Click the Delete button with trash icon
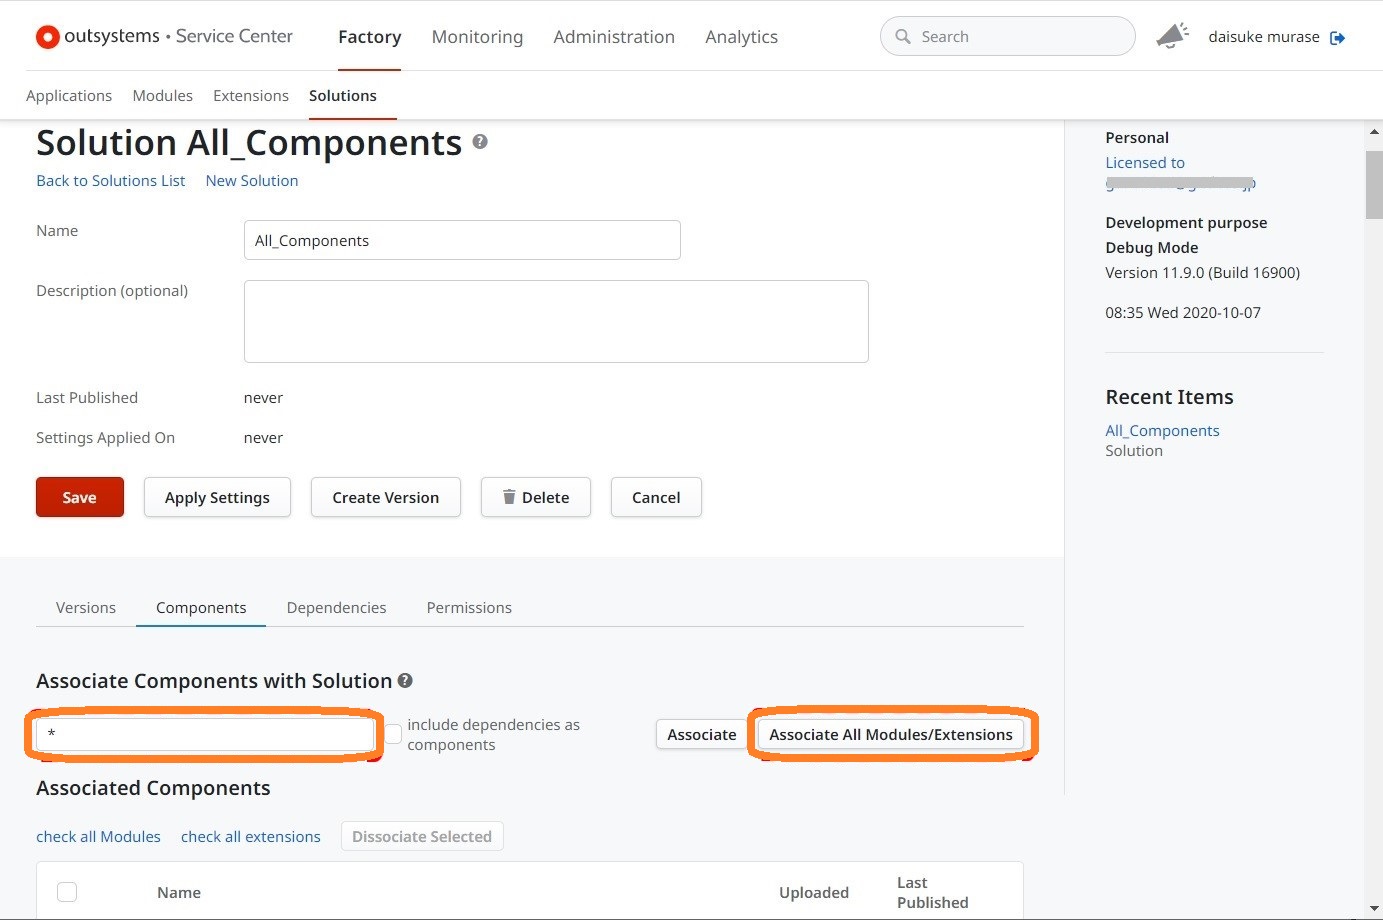Screen dimensions: 1383x920 pyautogui.click(x=535, y=497)
